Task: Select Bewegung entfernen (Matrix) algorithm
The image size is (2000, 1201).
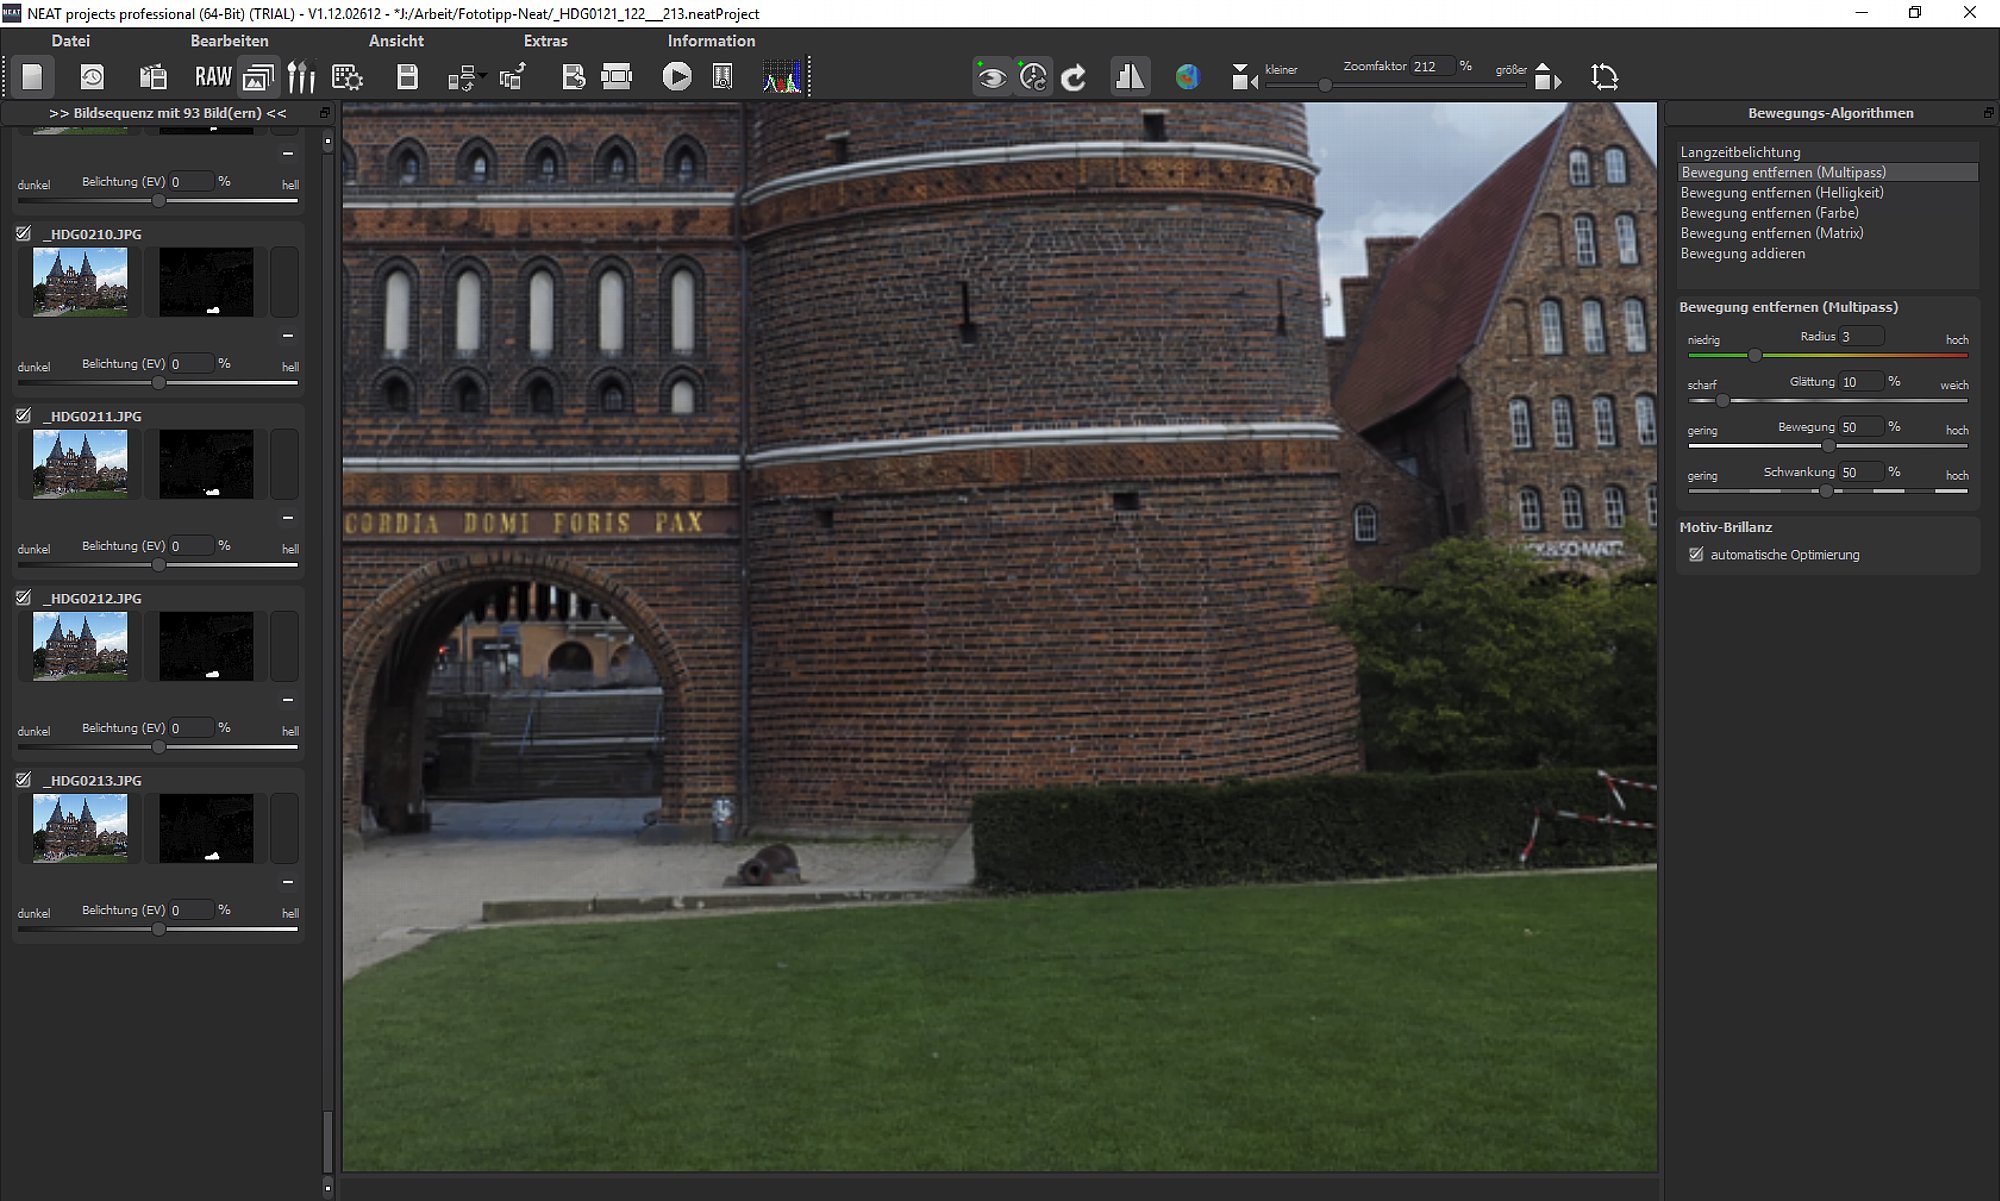Action: tap(1828, 233)
